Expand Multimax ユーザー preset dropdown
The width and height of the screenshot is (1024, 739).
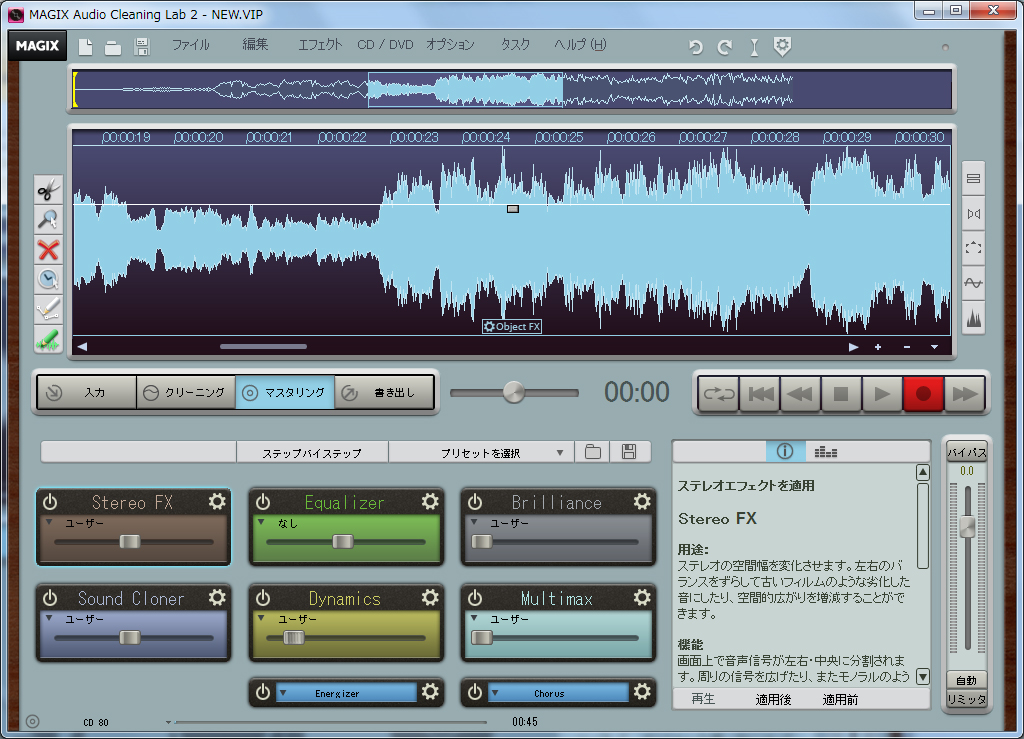(x=474, y=618)
